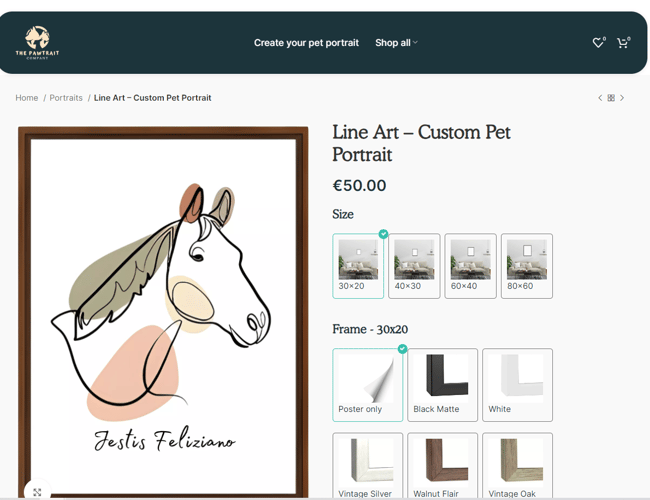Viewport: 650px width, 500px height.
Task: Expand the product image fullscreen
Action: (x=37, y=491)
